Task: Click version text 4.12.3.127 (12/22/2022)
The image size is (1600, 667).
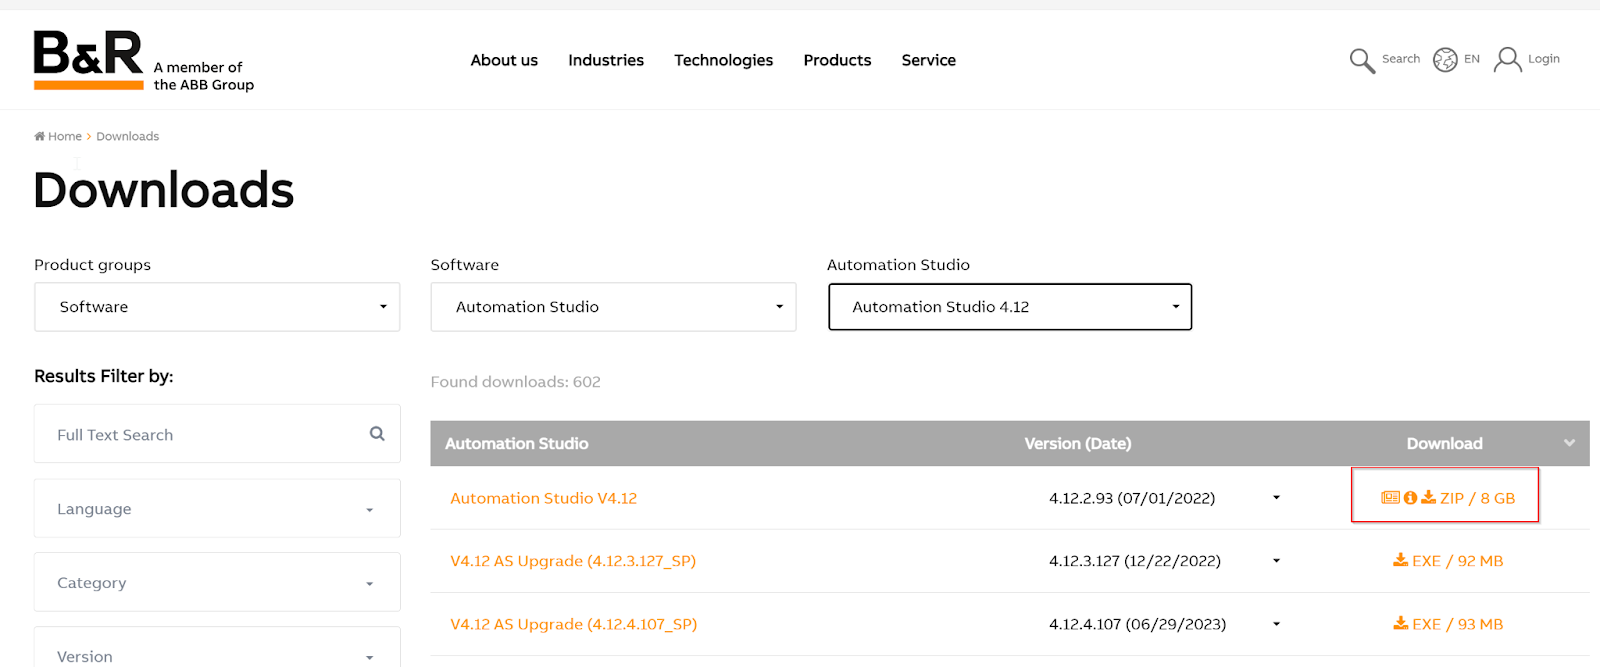Action: [1135, 561]
